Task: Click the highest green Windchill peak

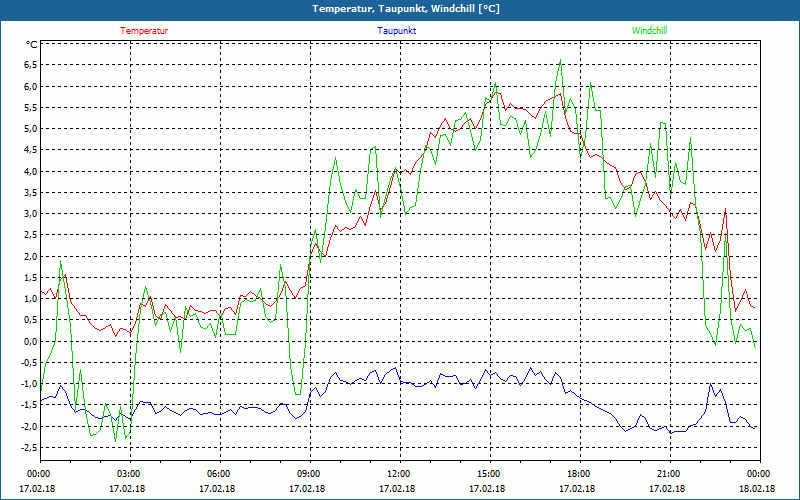Action: tap(561, 60)
